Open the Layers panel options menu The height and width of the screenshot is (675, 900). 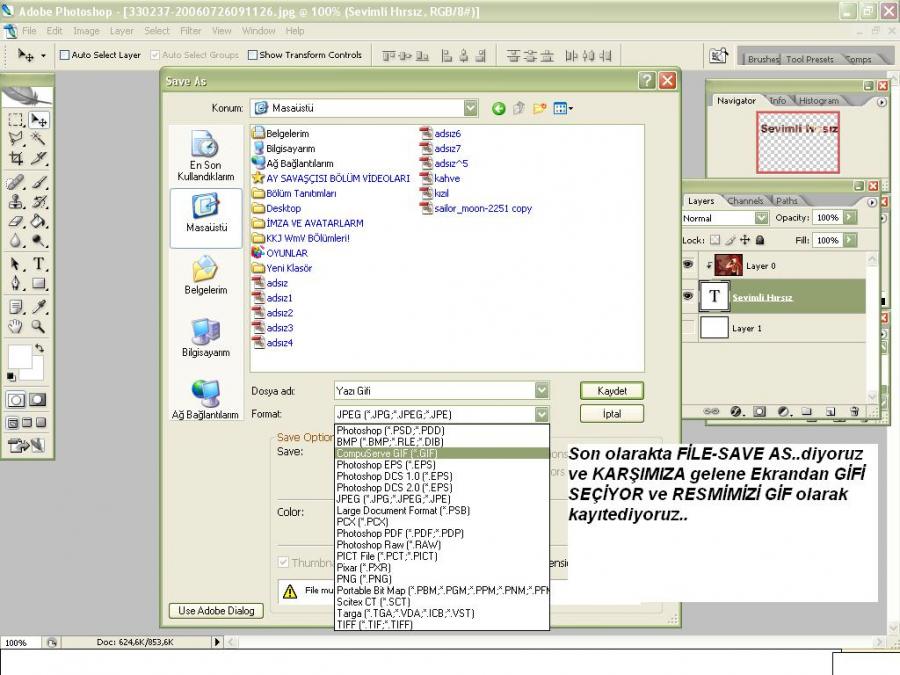click(872, 202)
